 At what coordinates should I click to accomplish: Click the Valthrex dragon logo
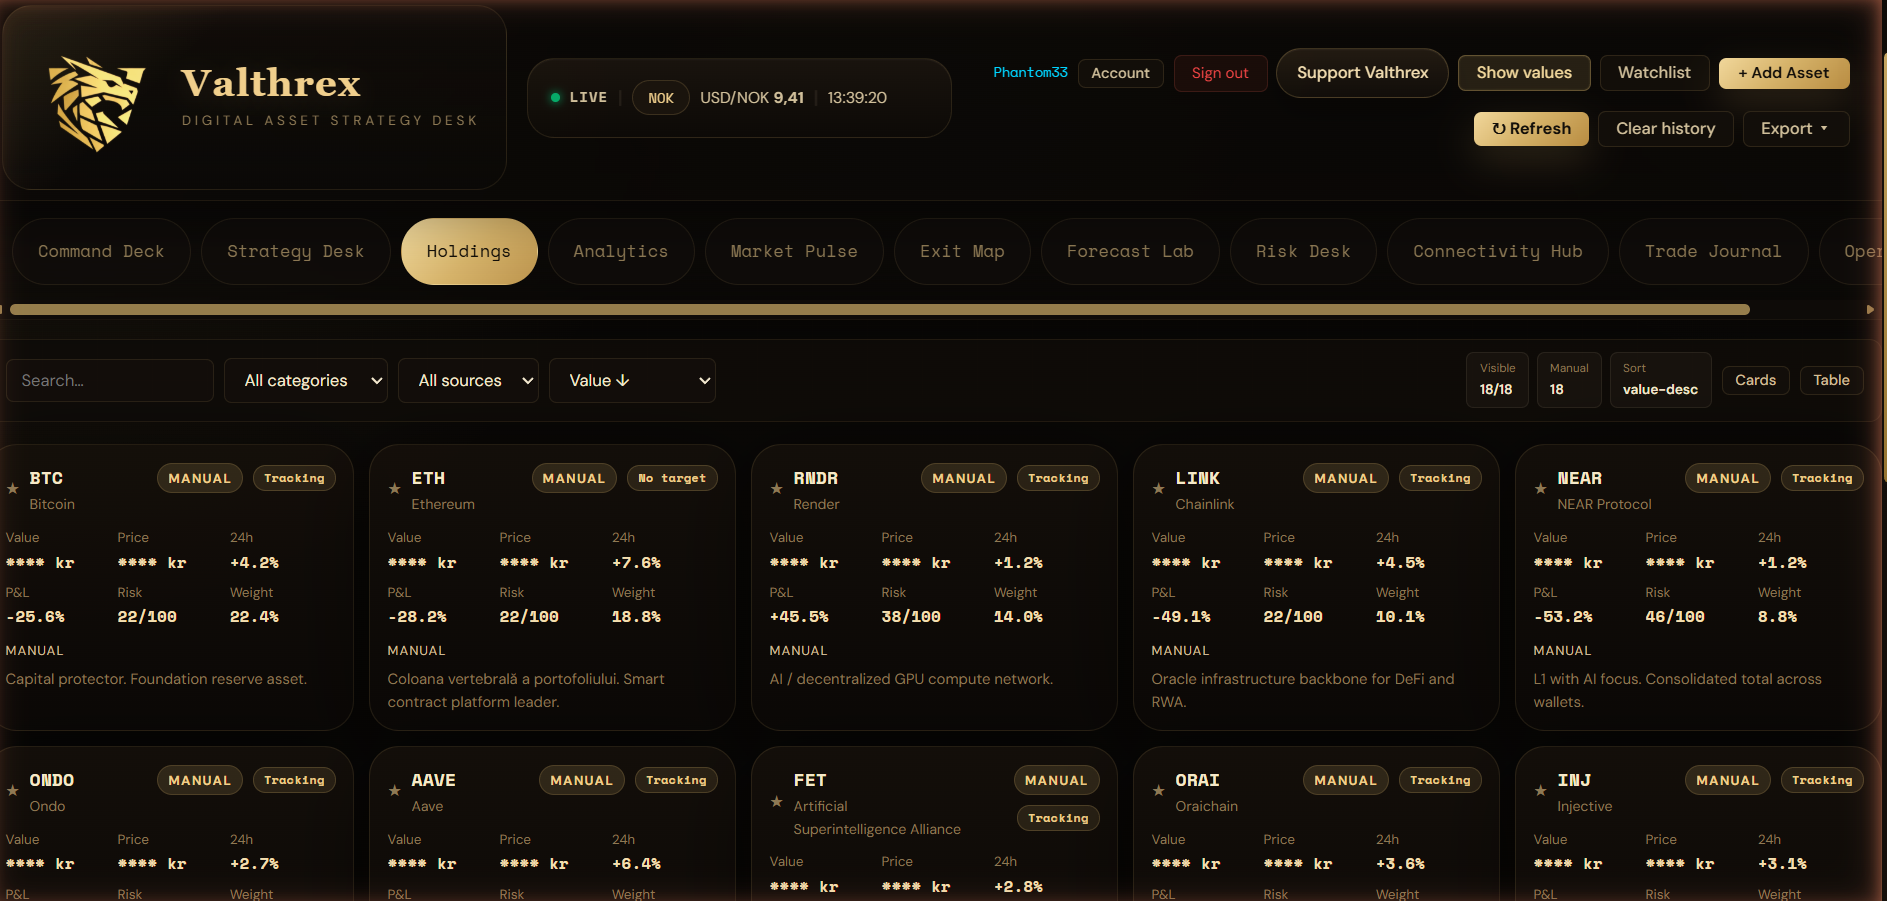point(97,103)
